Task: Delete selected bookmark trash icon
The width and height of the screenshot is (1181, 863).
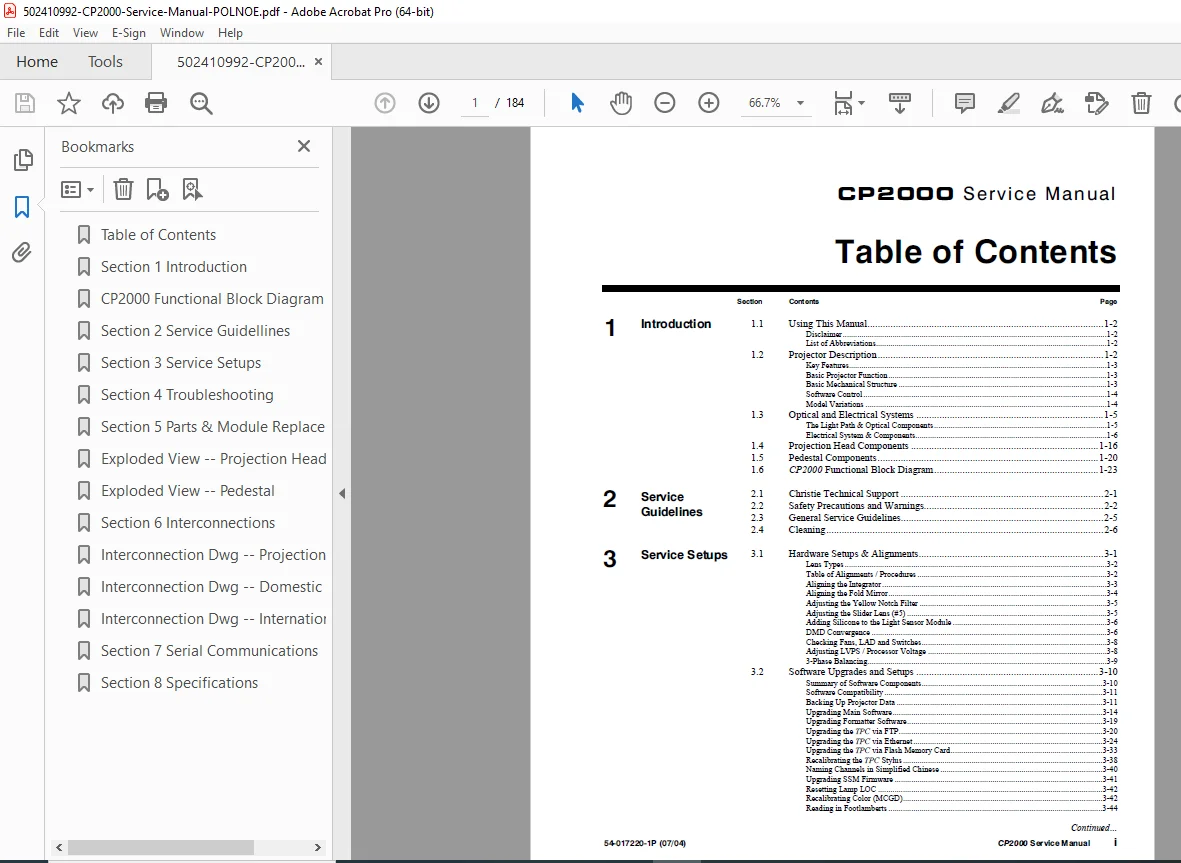Action: tap(123, 189)
